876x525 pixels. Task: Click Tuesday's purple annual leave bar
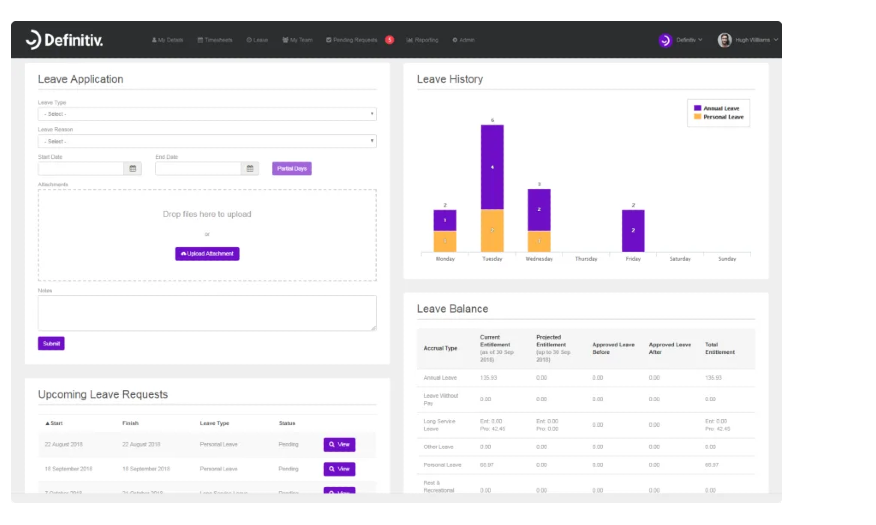tap(492, 167)
